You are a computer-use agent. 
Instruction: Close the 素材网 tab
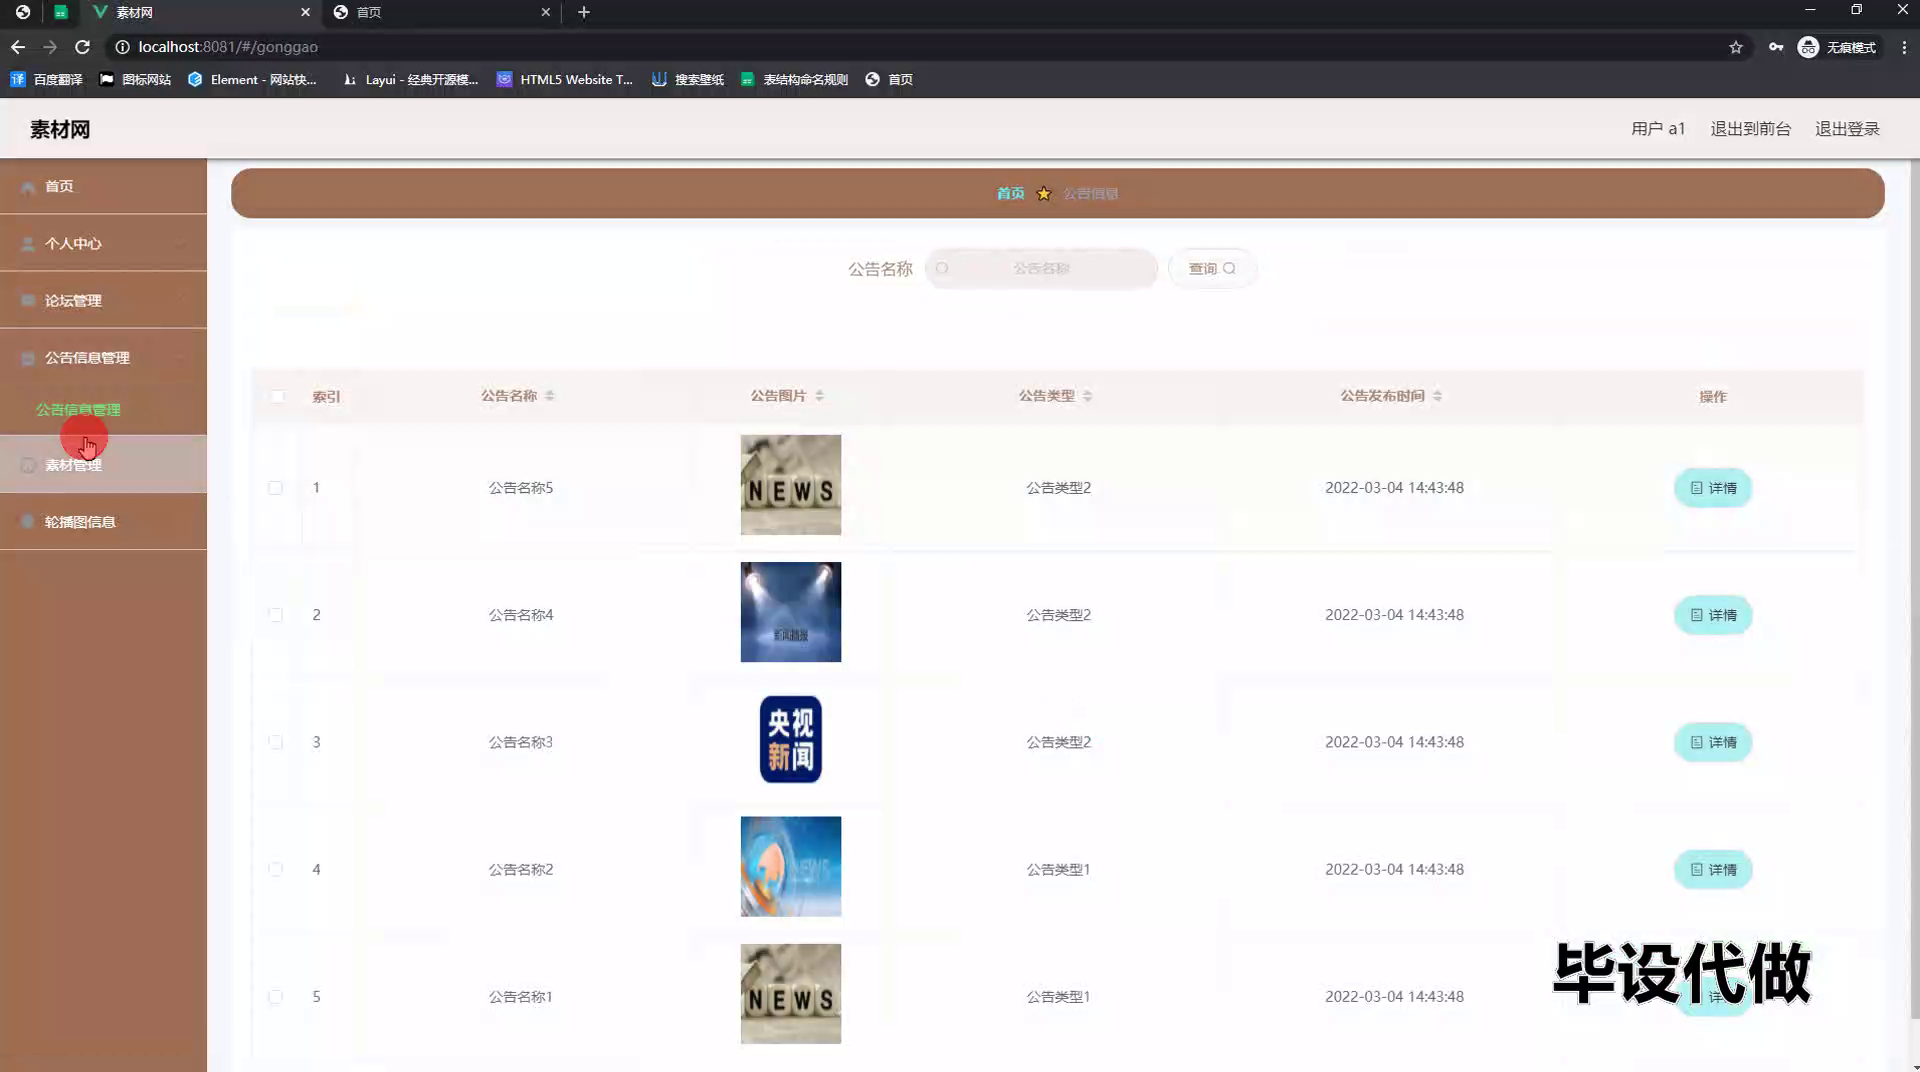pyautogui.click(x=305, y=12)
